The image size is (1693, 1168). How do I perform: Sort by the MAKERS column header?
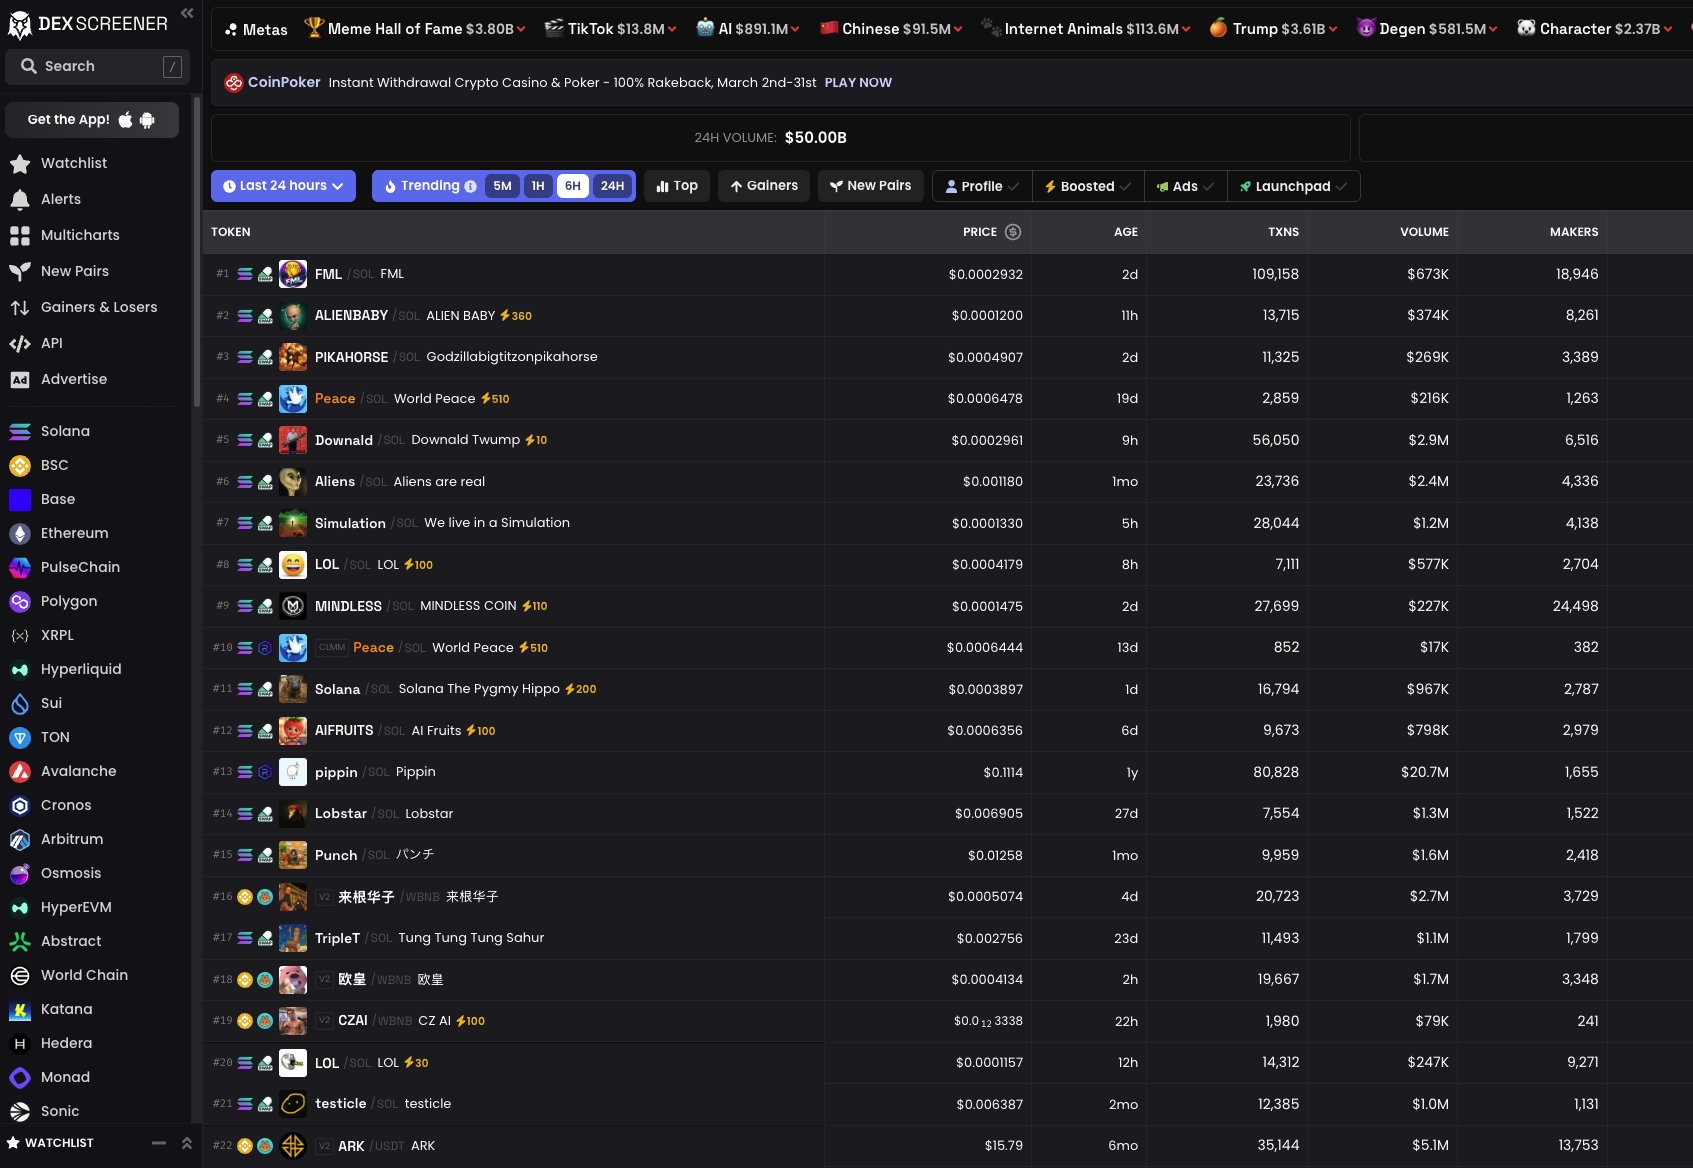coord(1574,232)
